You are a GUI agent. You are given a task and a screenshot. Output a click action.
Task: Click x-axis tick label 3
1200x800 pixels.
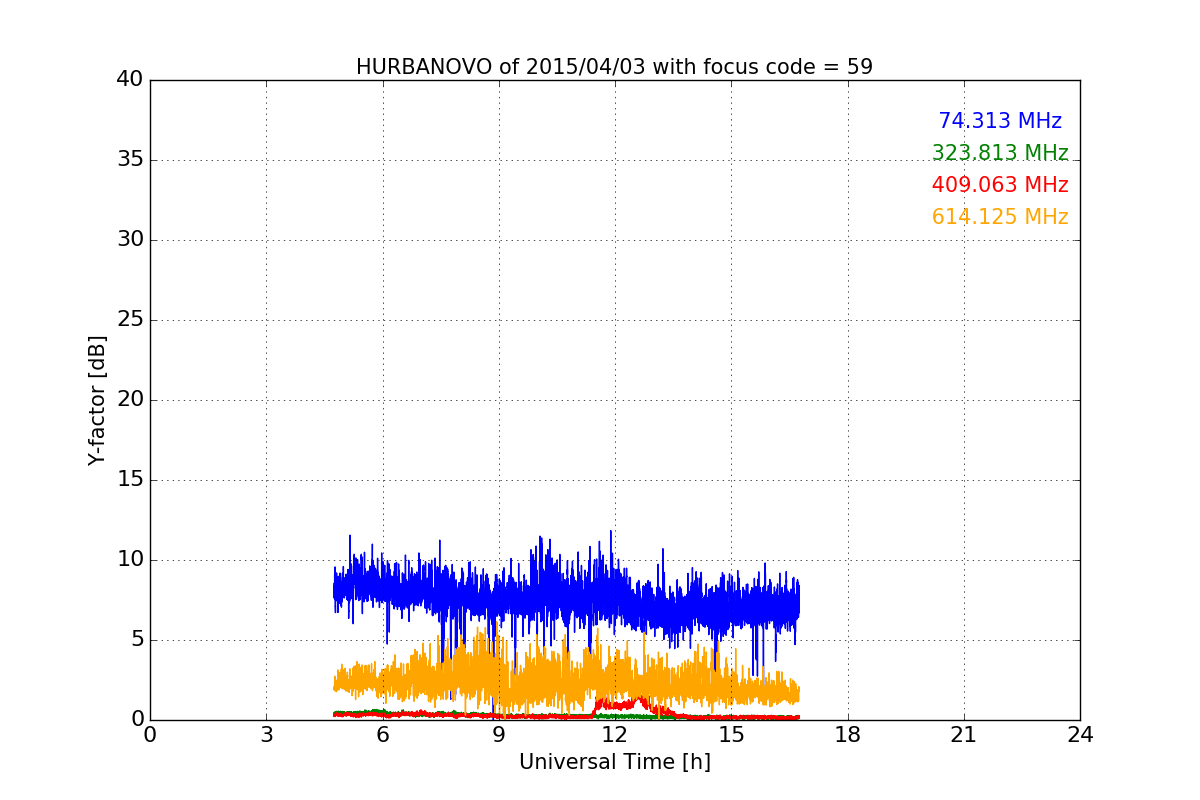[266, 735]
